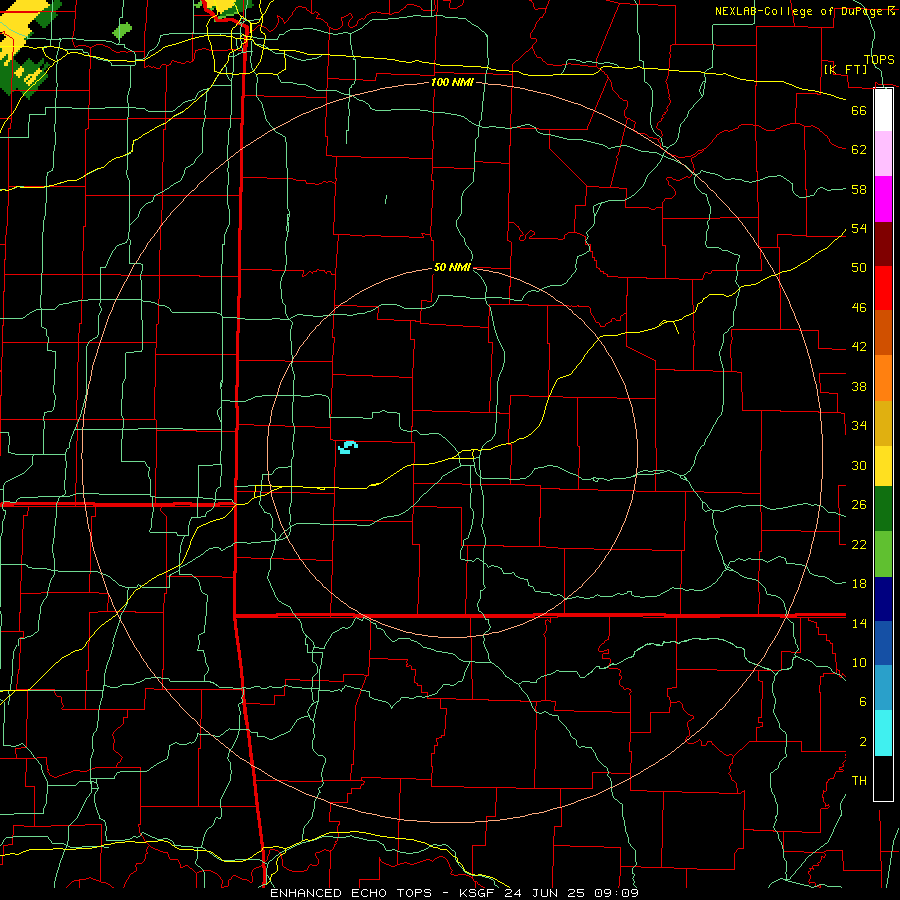The width and height of the screenshot is (900, 900).
Task: Click the 2 legend value
Action: 863,741
